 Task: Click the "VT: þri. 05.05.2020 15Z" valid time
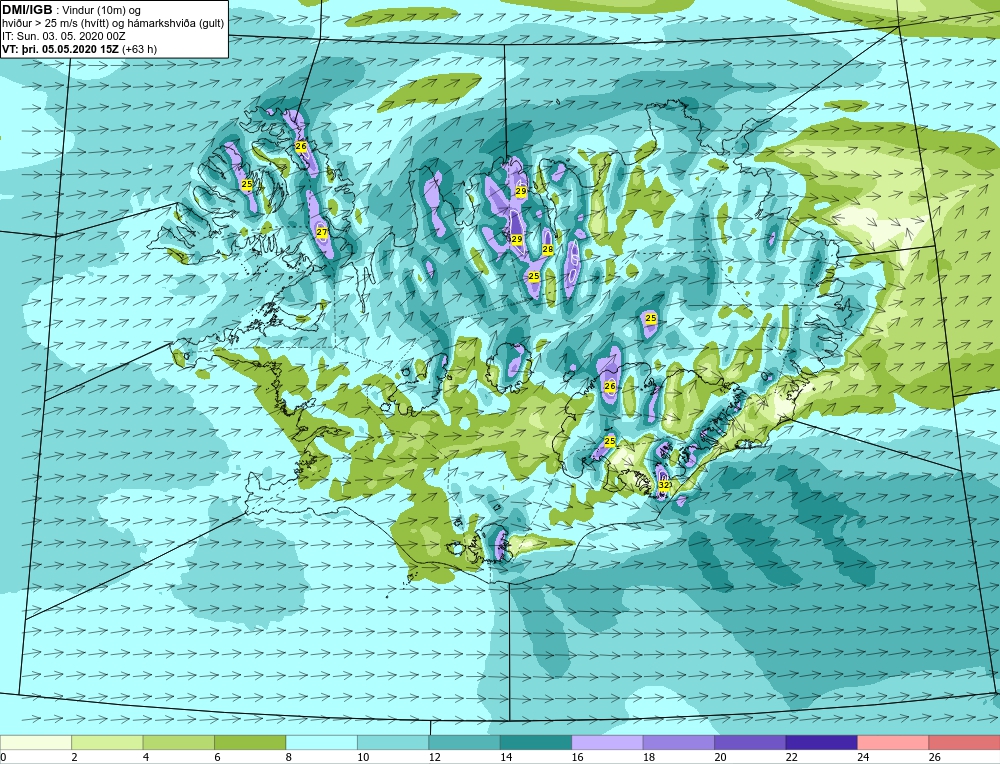pos(61,49)
